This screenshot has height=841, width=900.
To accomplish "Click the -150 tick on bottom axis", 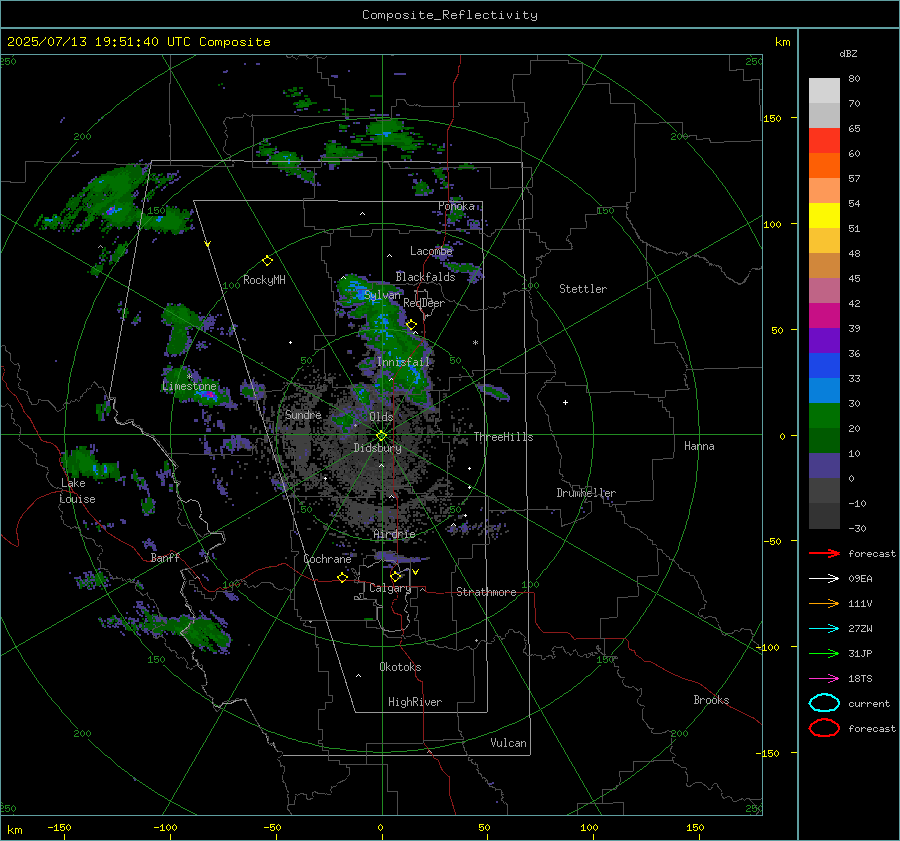I will (x=59, y=827).
